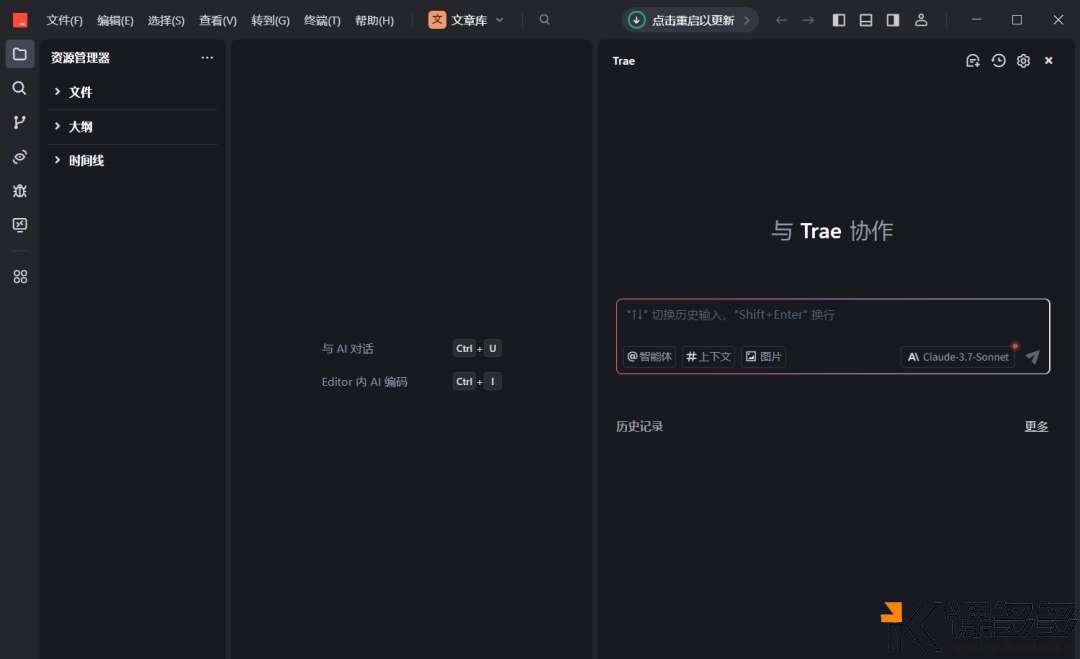Open the 帮助(H) menu
Screen dimensions: 1080x659
click(375, 21)
